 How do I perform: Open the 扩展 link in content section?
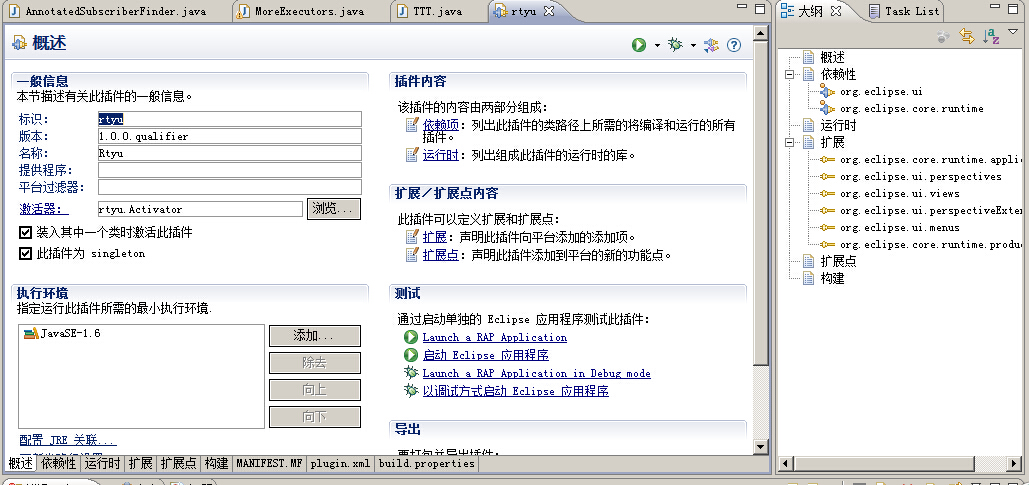[434, 237]
